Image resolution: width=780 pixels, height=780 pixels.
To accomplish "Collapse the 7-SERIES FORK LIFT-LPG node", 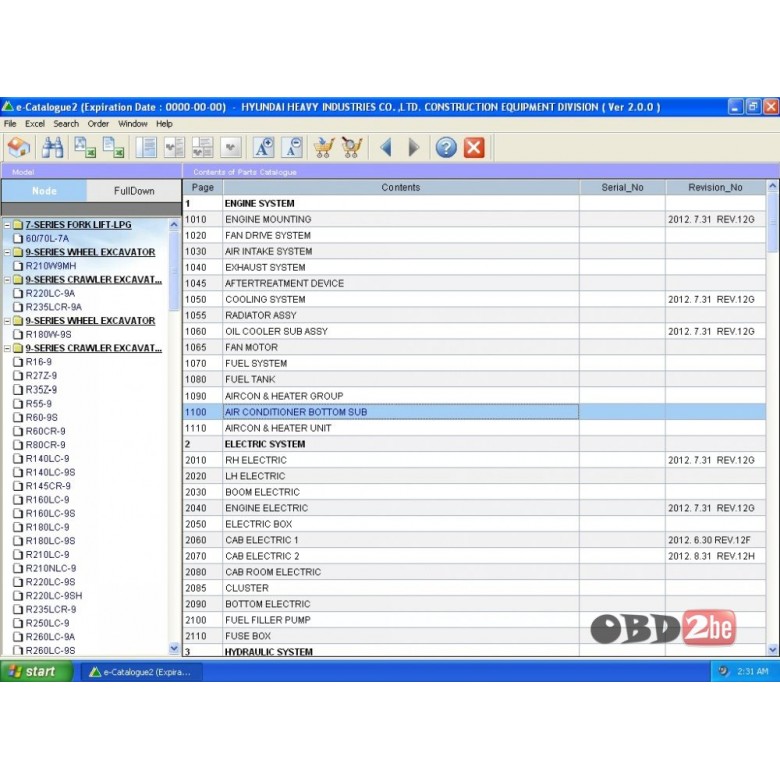I will (x=7, y=225).
